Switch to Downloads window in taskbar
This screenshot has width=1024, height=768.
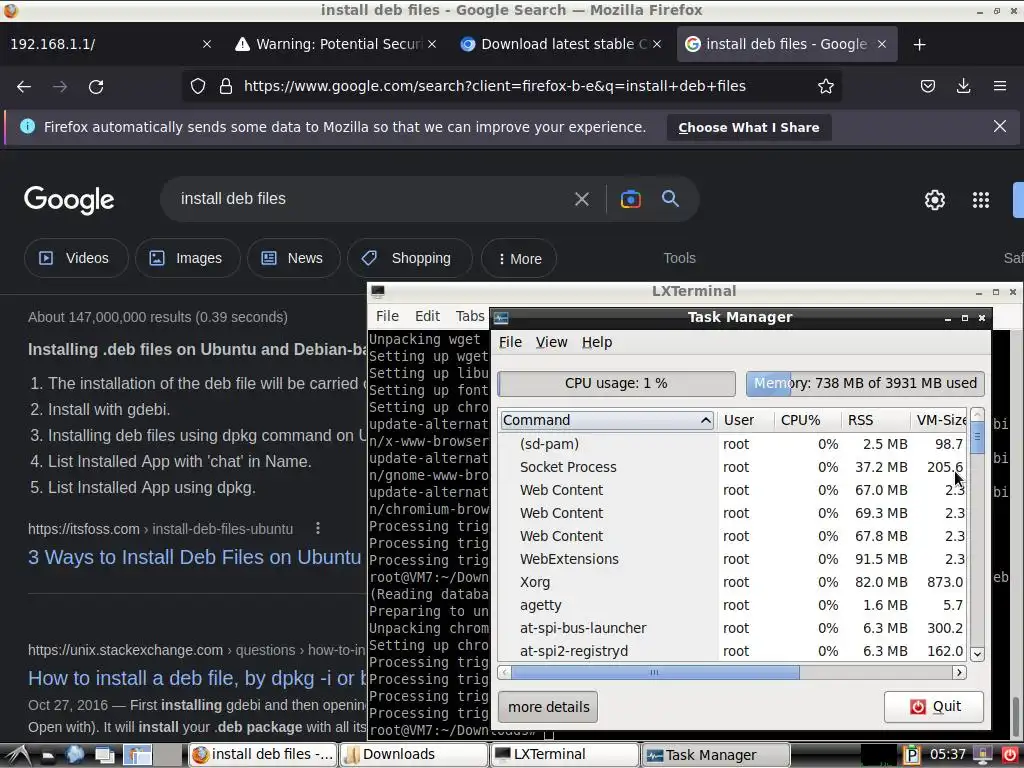[x=413, y=754]
